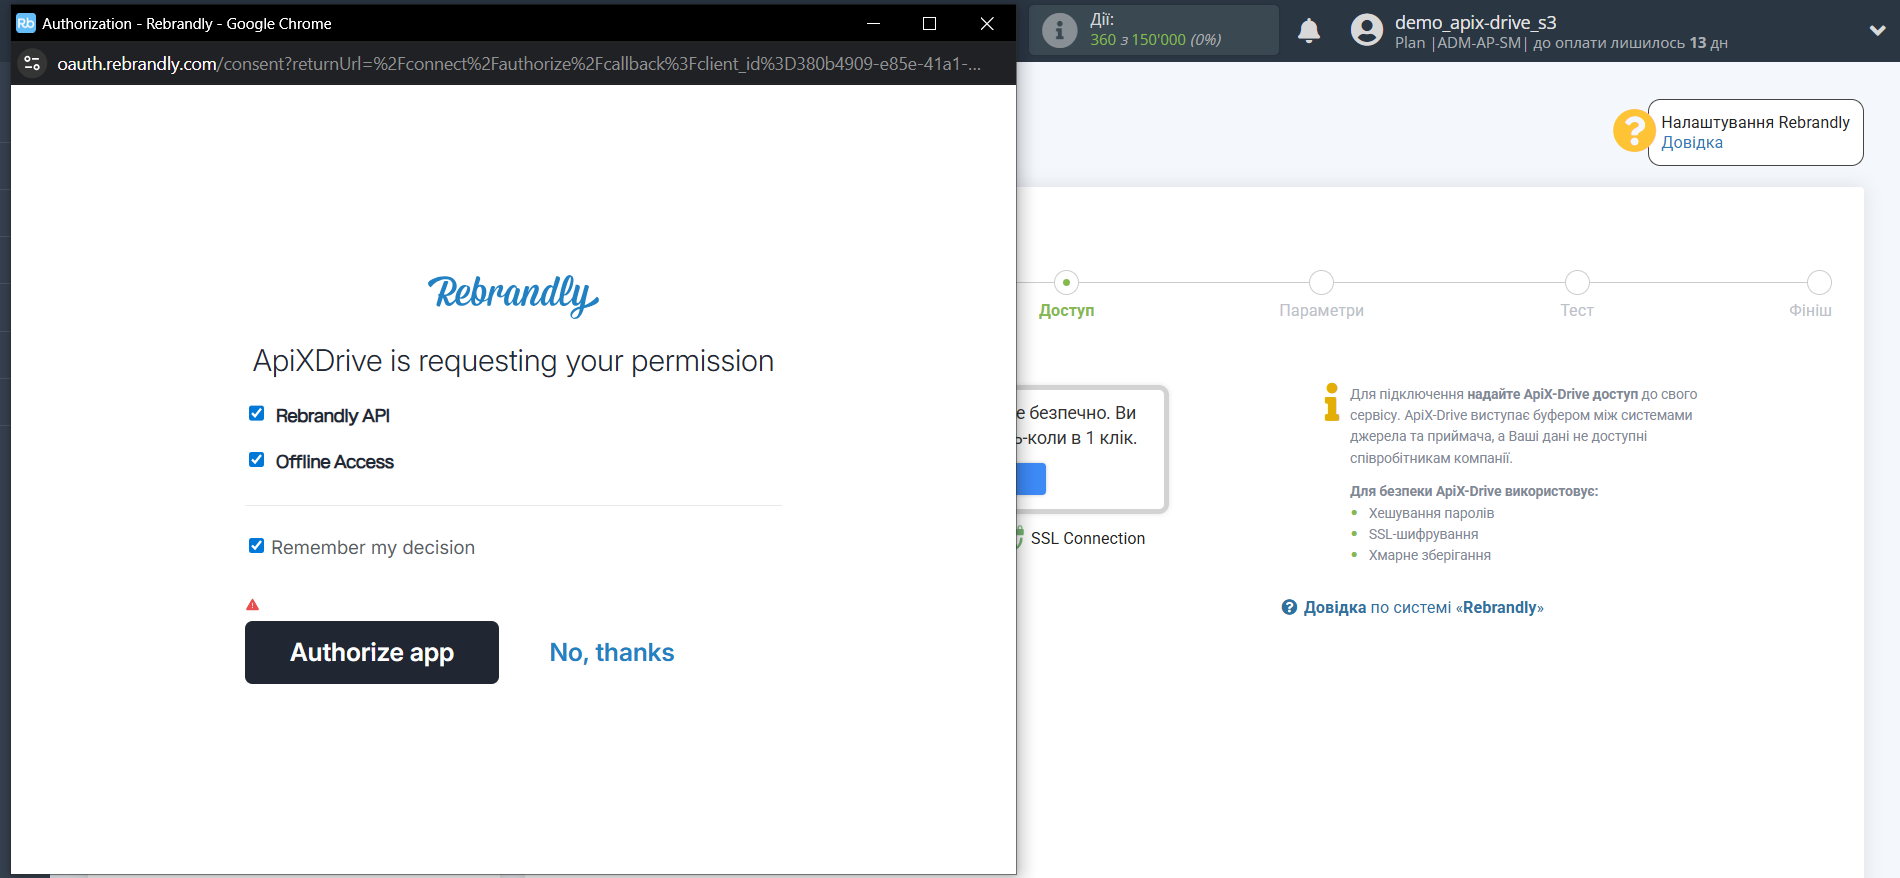
Task: Uncheck Remember my decision
Action: (257, 545)
